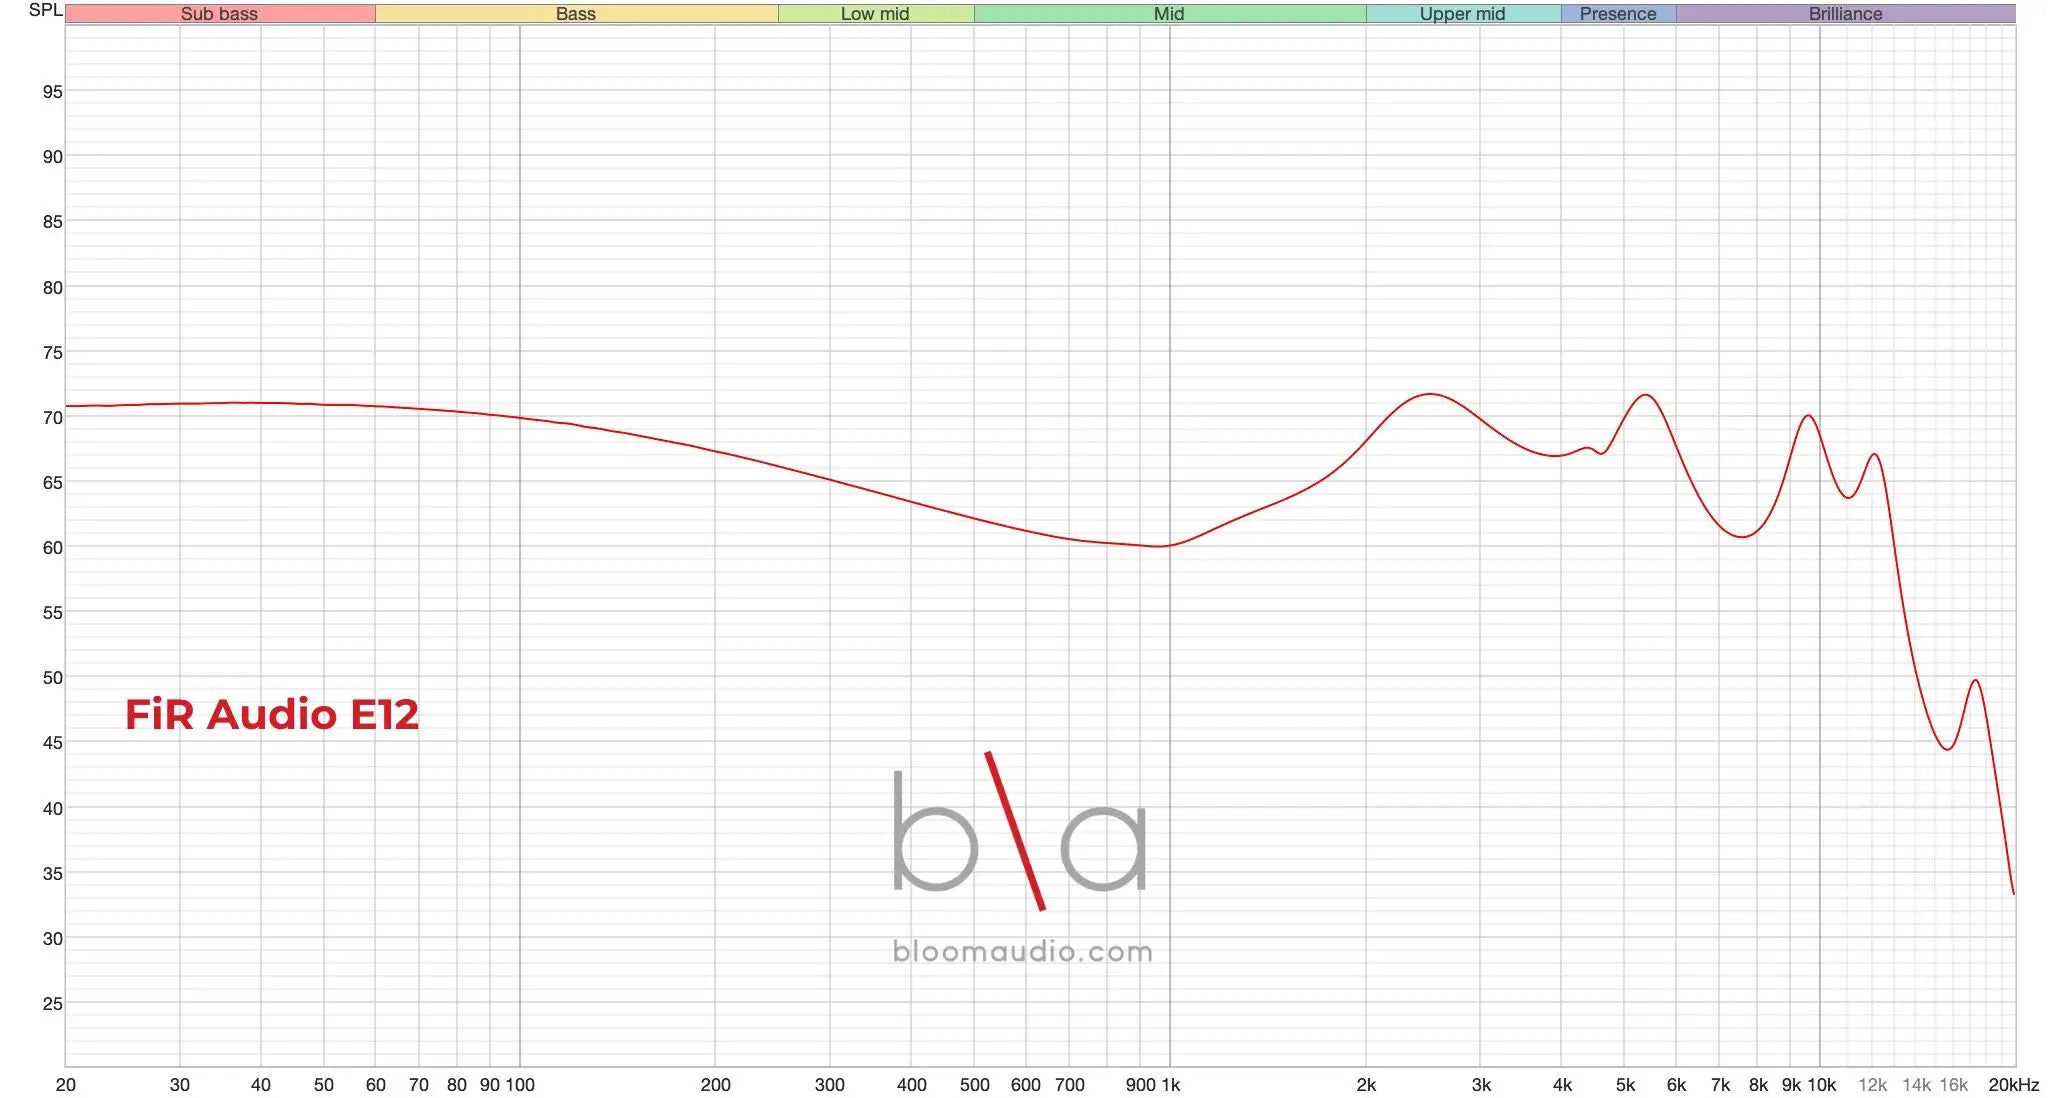This screenshot has width=2048, height=1098.
Task: Click the 1k frequency axis label
Action: [x=1170, y=1085]
